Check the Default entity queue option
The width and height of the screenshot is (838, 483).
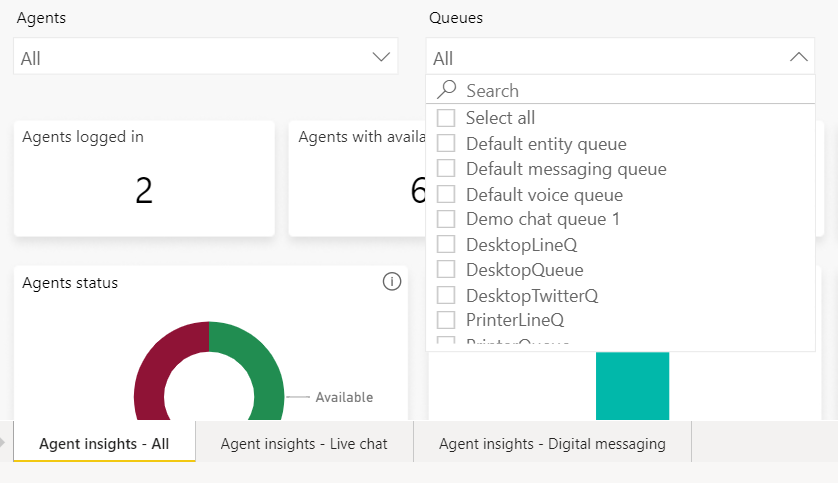pyautogui.click(x=446, y=144)
